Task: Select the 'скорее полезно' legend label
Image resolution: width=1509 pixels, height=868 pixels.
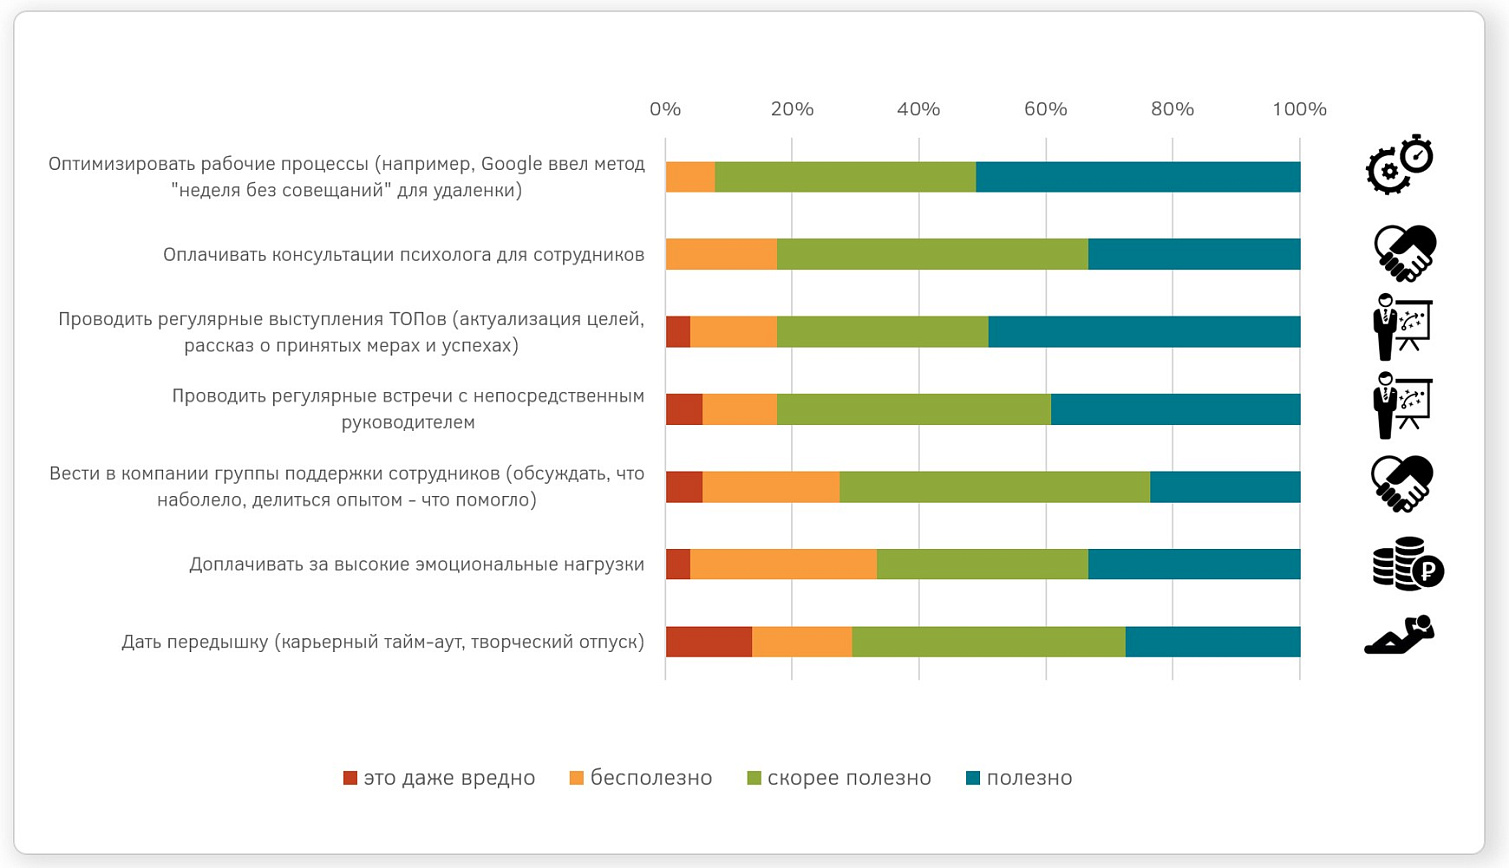Action: tap(849, 778)
